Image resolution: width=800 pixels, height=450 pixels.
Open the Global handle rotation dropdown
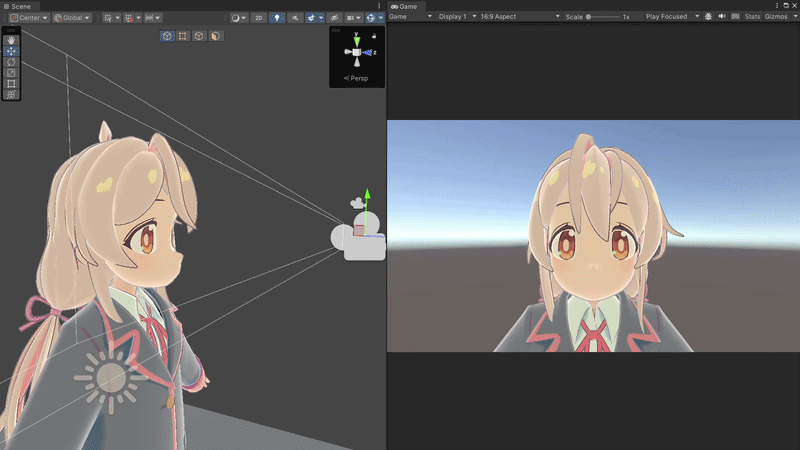(x=72, y=18)
